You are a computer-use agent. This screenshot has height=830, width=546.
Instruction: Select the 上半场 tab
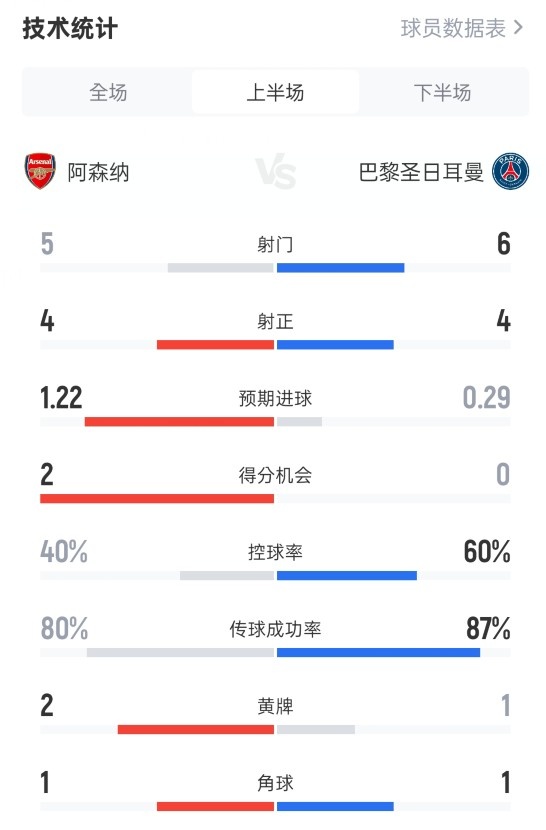coord(275,92)
